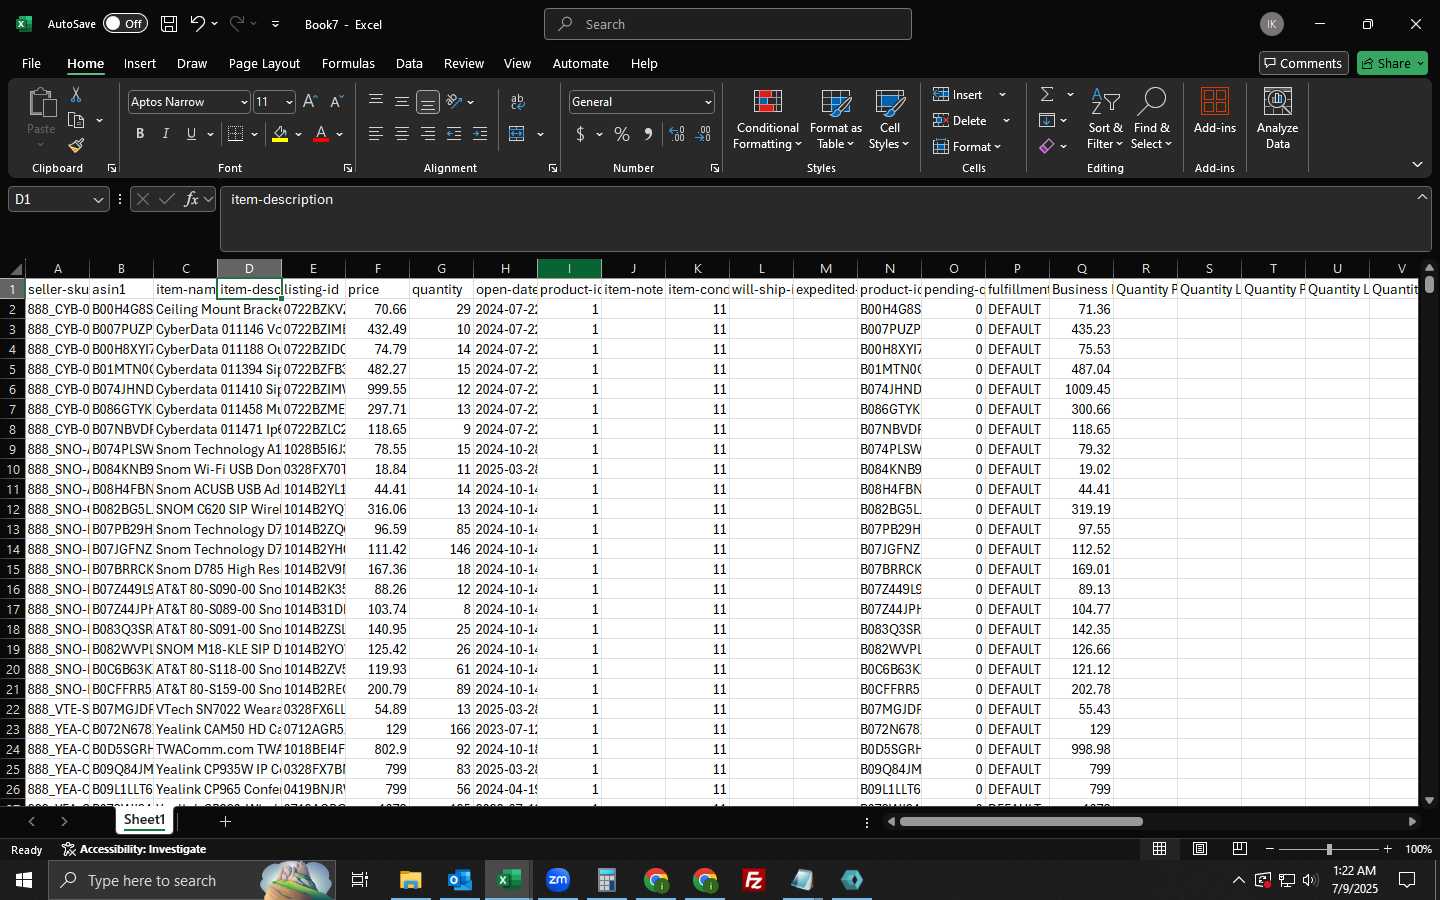The height and width of the screenshot is (900, 1440).
Task: Open the File menu
Action: tap(32, 63)
